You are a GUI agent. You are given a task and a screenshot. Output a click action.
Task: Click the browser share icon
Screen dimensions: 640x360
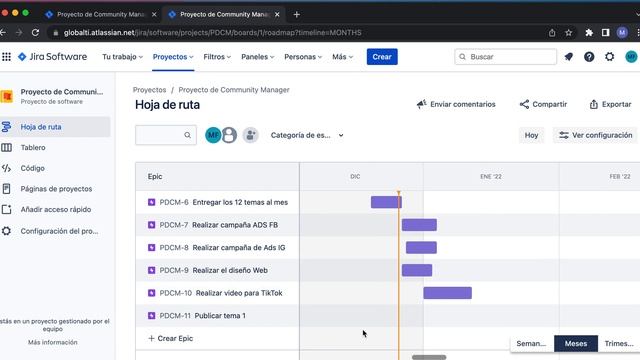[552, 33]
